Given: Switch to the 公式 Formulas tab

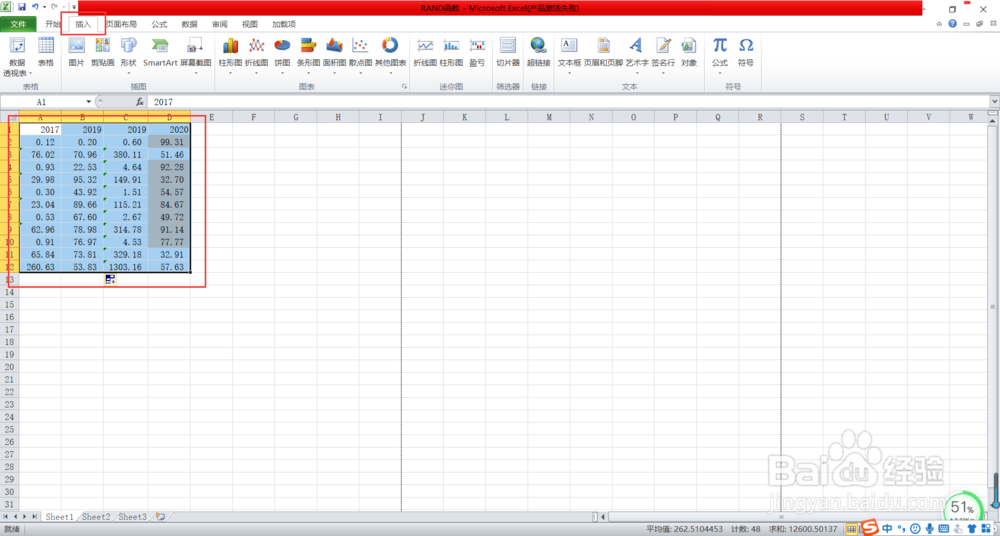Looking at the screenshot, I should click(x=159, y=24).
